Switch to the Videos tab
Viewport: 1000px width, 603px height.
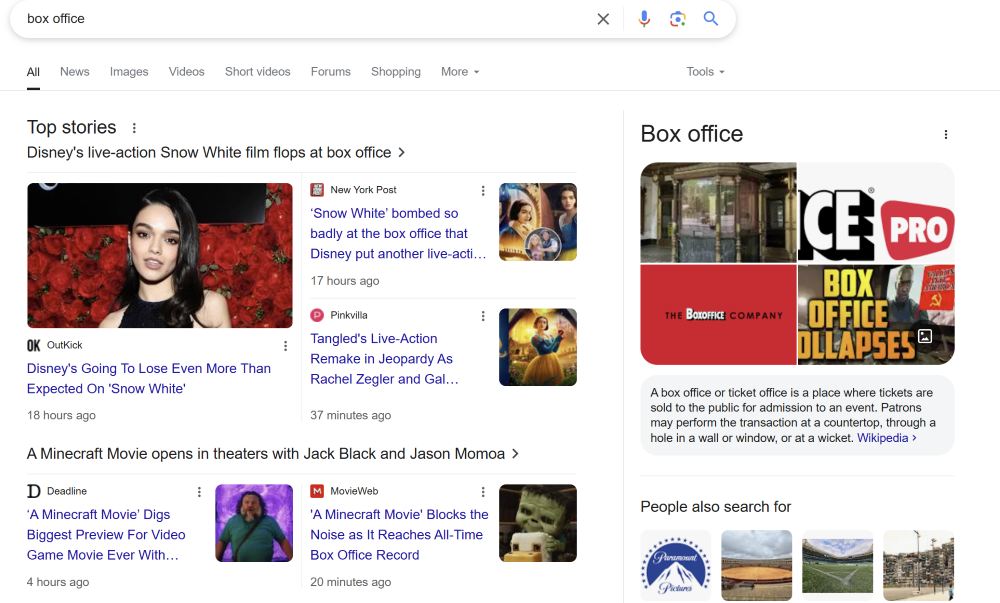pos(186,72)
